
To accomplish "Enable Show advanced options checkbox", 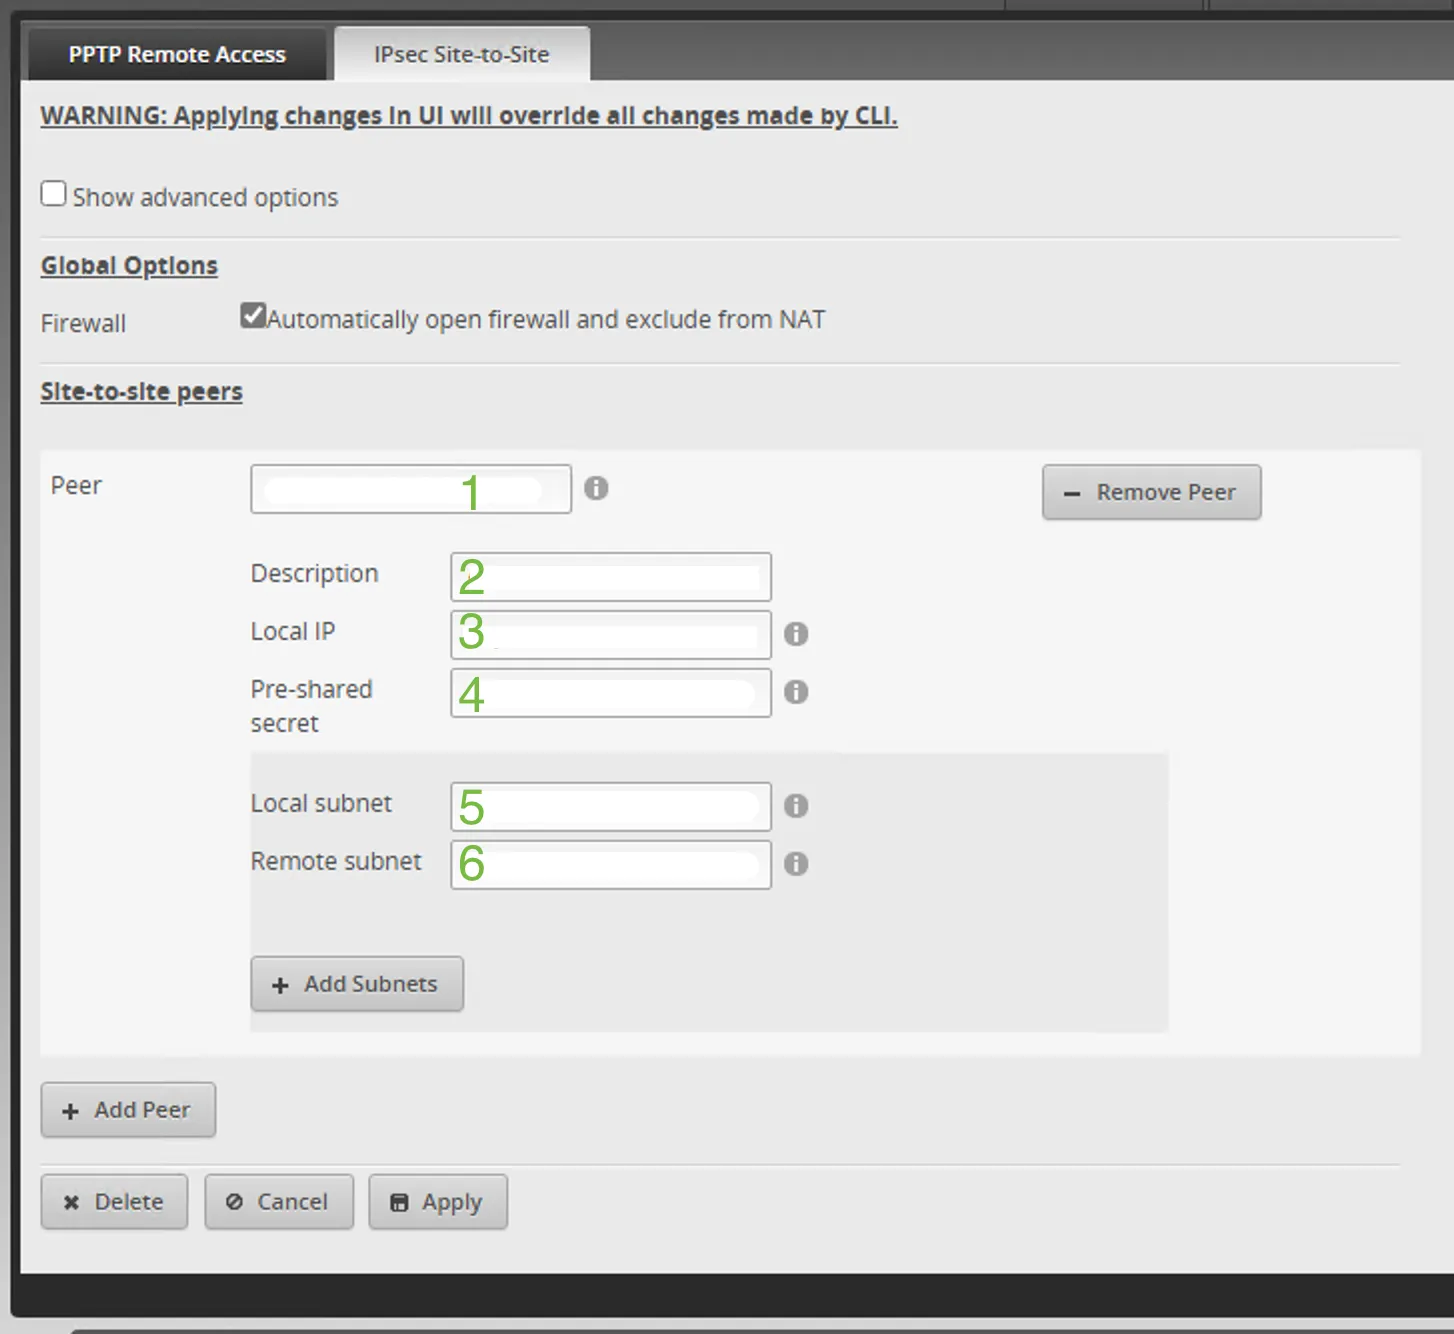I will point(54,193).
